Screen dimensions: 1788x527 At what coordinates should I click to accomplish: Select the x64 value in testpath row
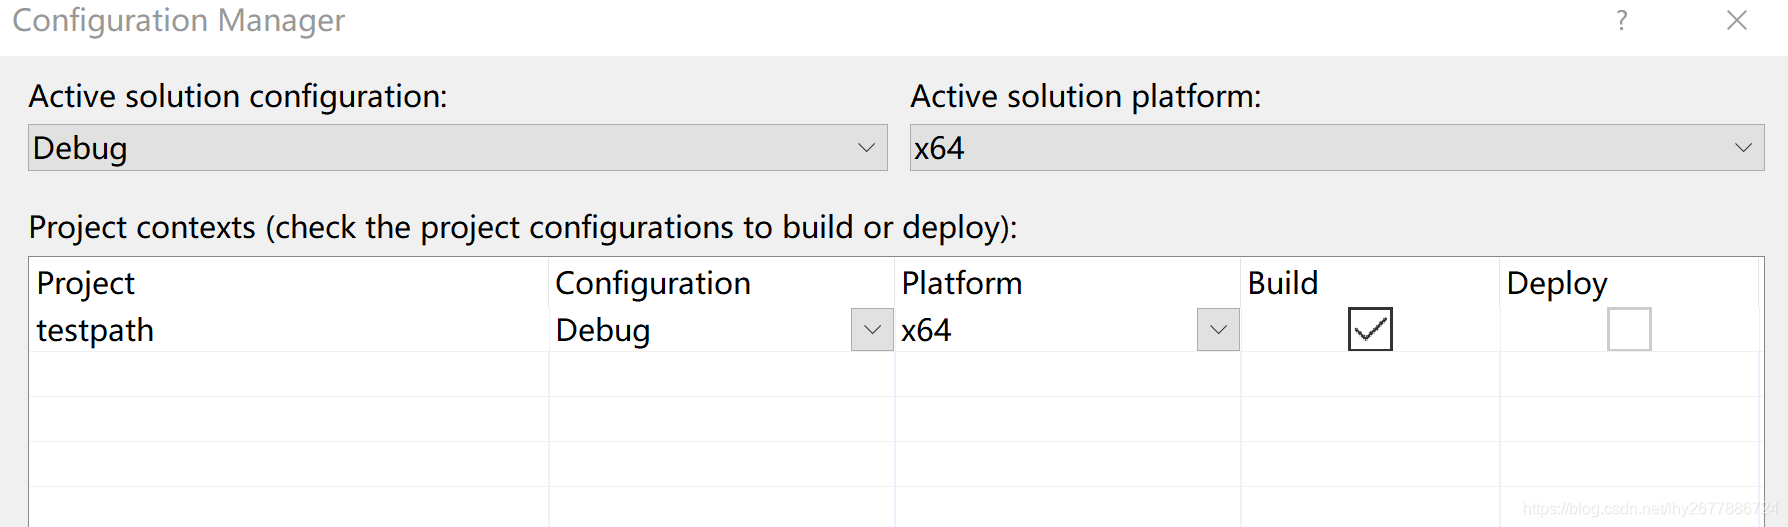pos(926,331)
